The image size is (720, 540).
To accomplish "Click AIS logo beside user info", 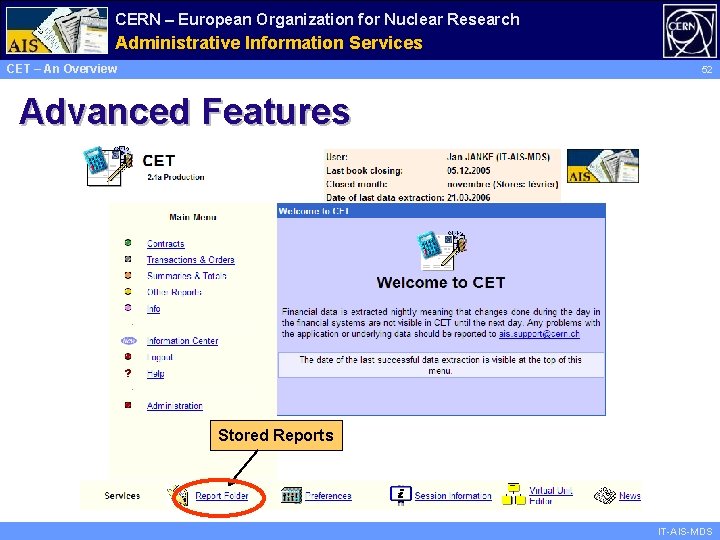I will tap(602, 166).
